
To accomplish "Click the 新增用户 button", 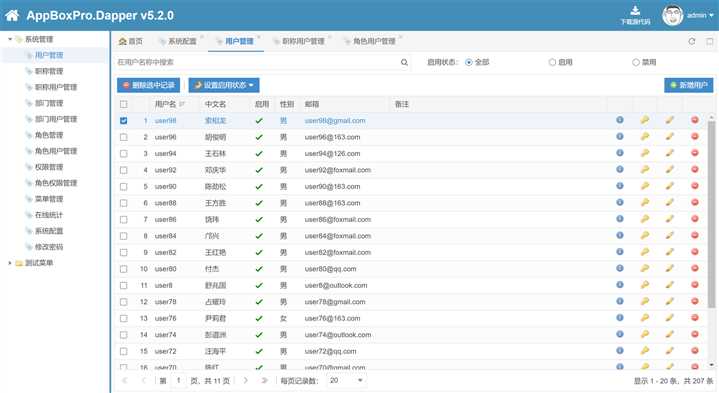I will (x=688, y=85).
